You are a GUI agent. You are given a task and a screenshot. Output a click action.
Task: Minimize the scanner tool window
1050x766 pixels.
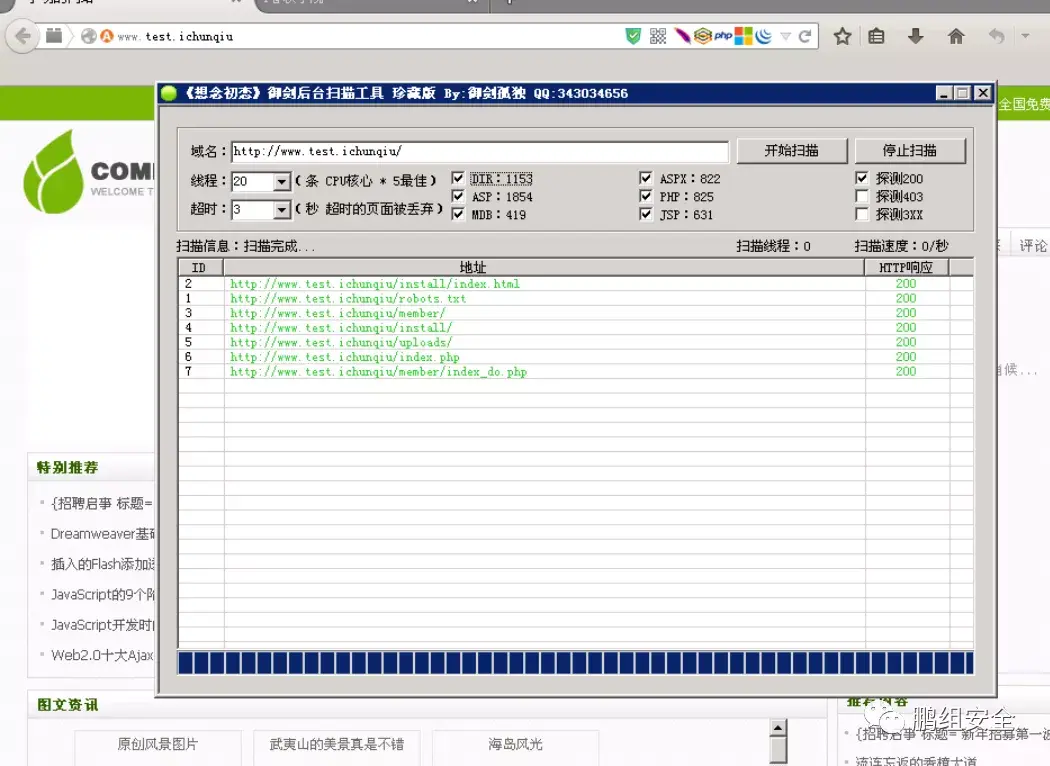pyautogui.click(x=944, y=93)
